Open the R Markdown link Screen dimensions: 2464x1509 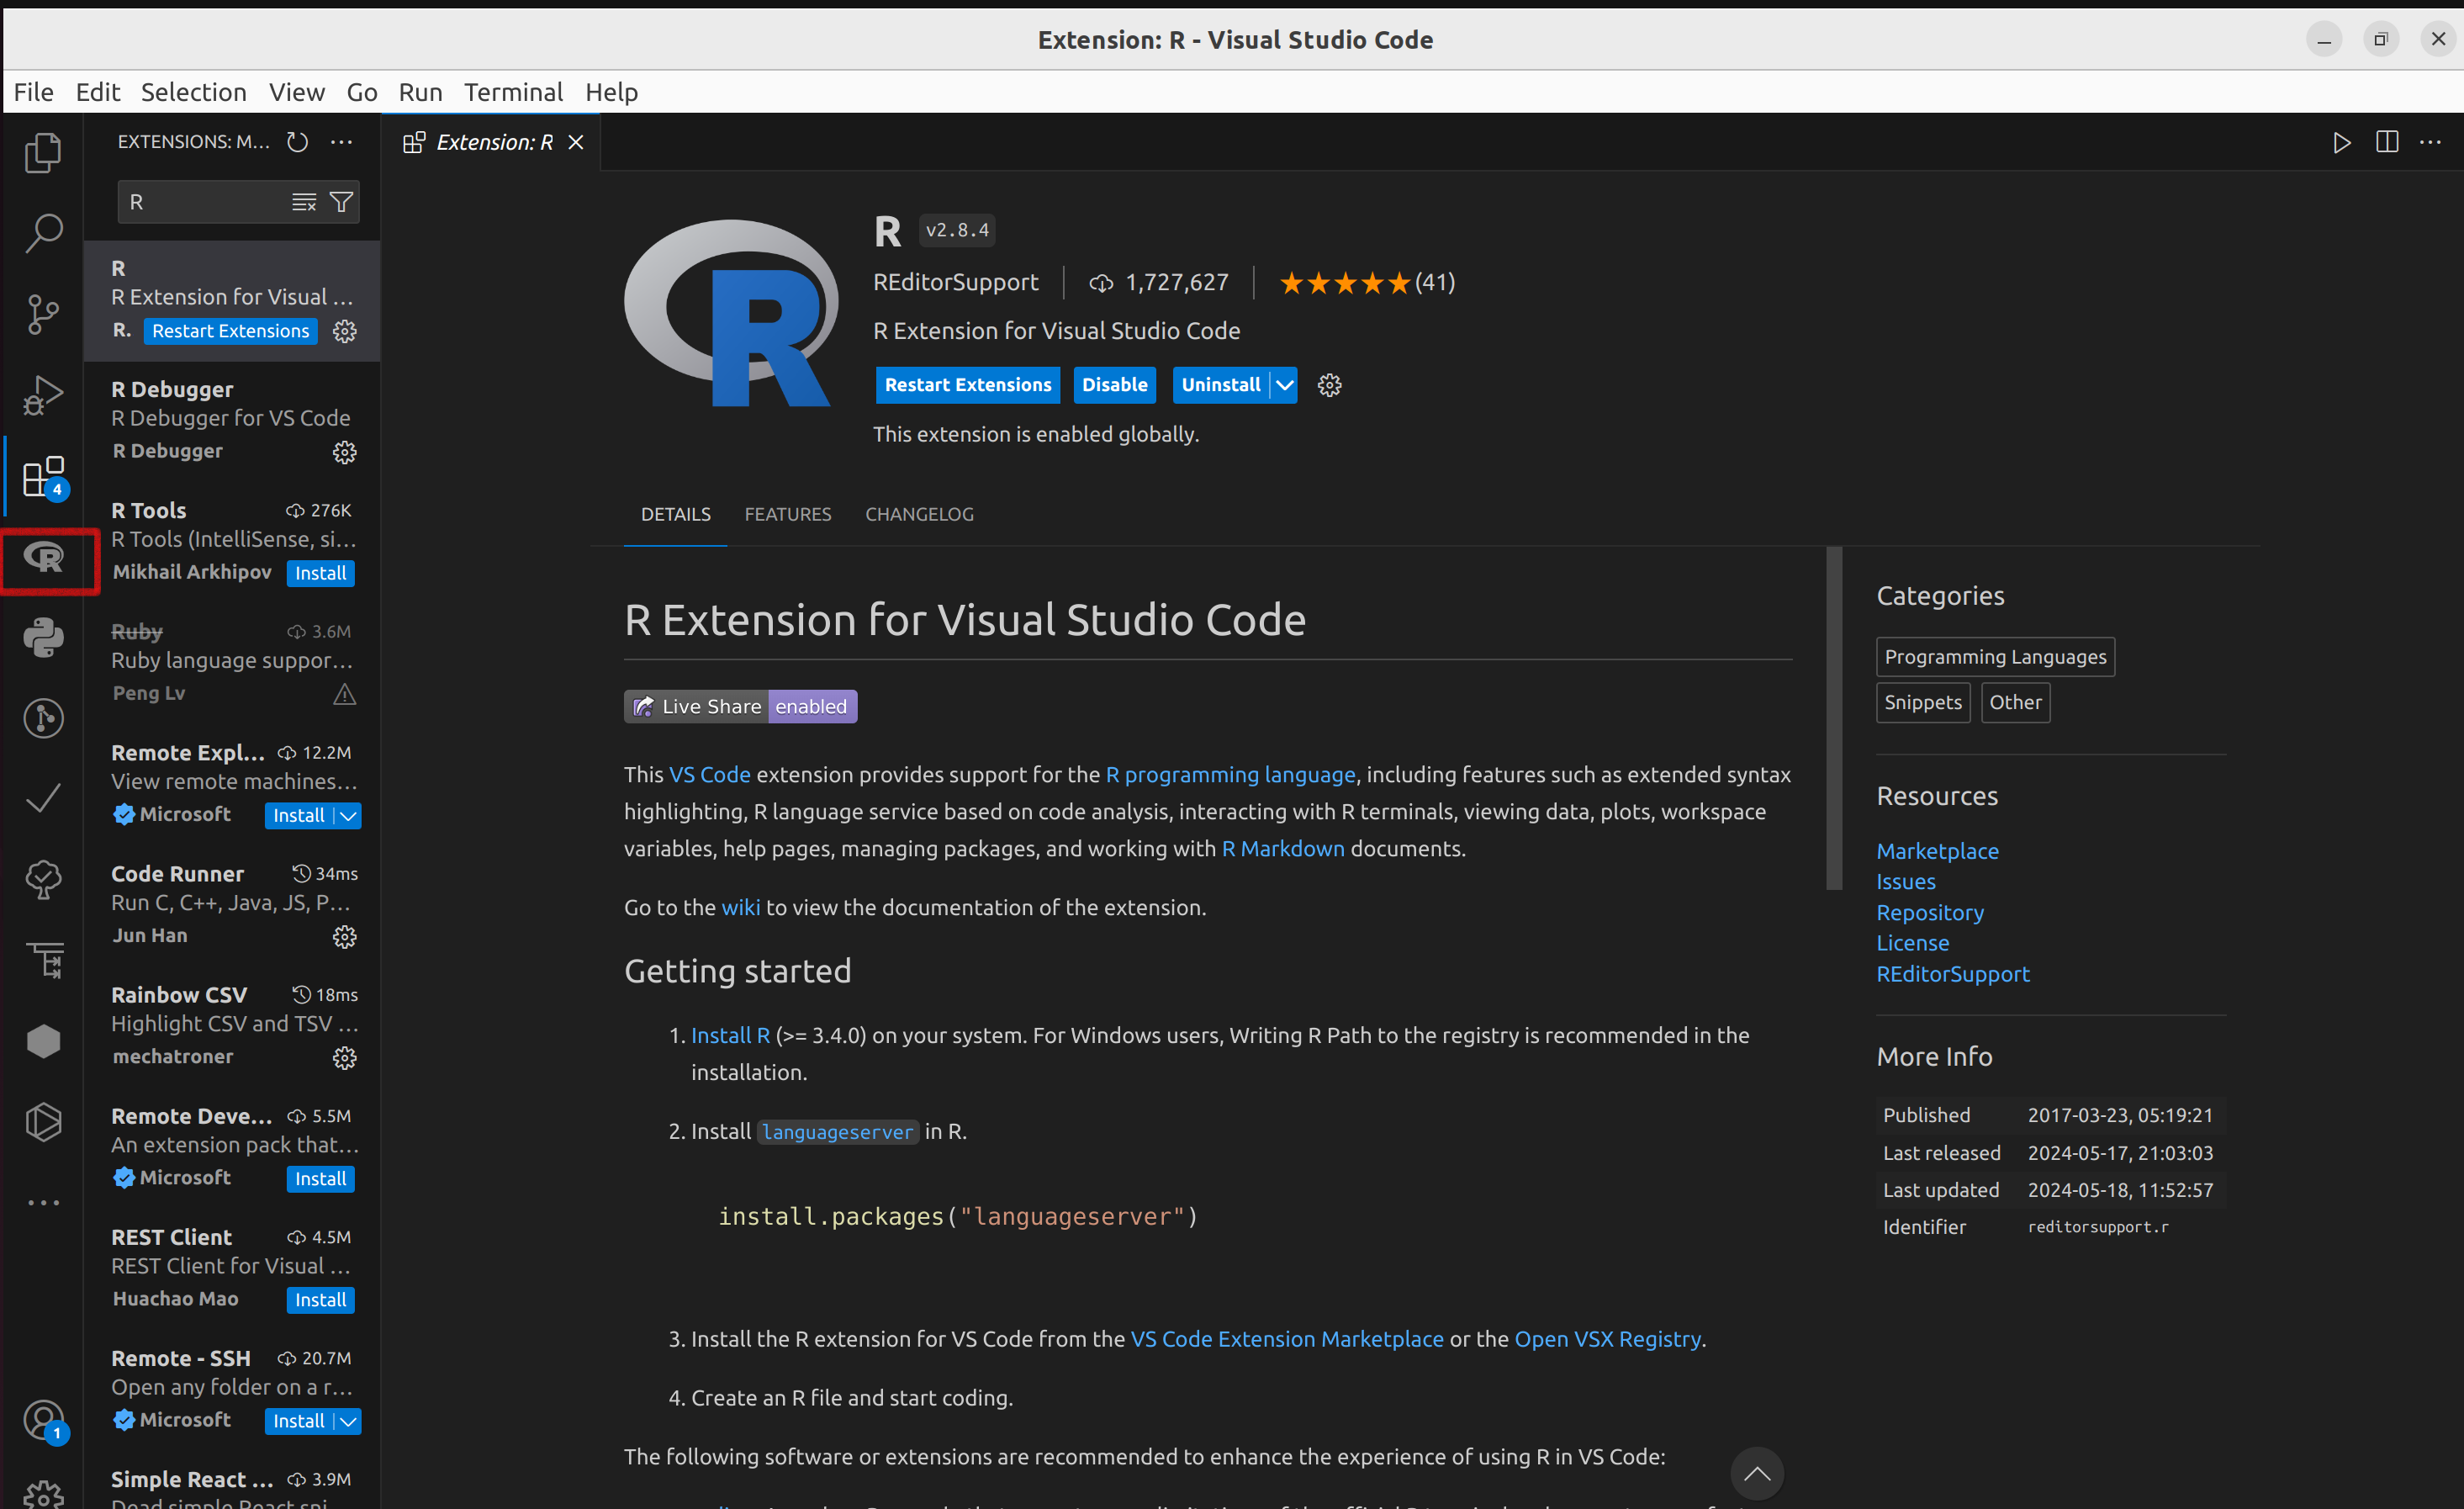click(1283, 848)
